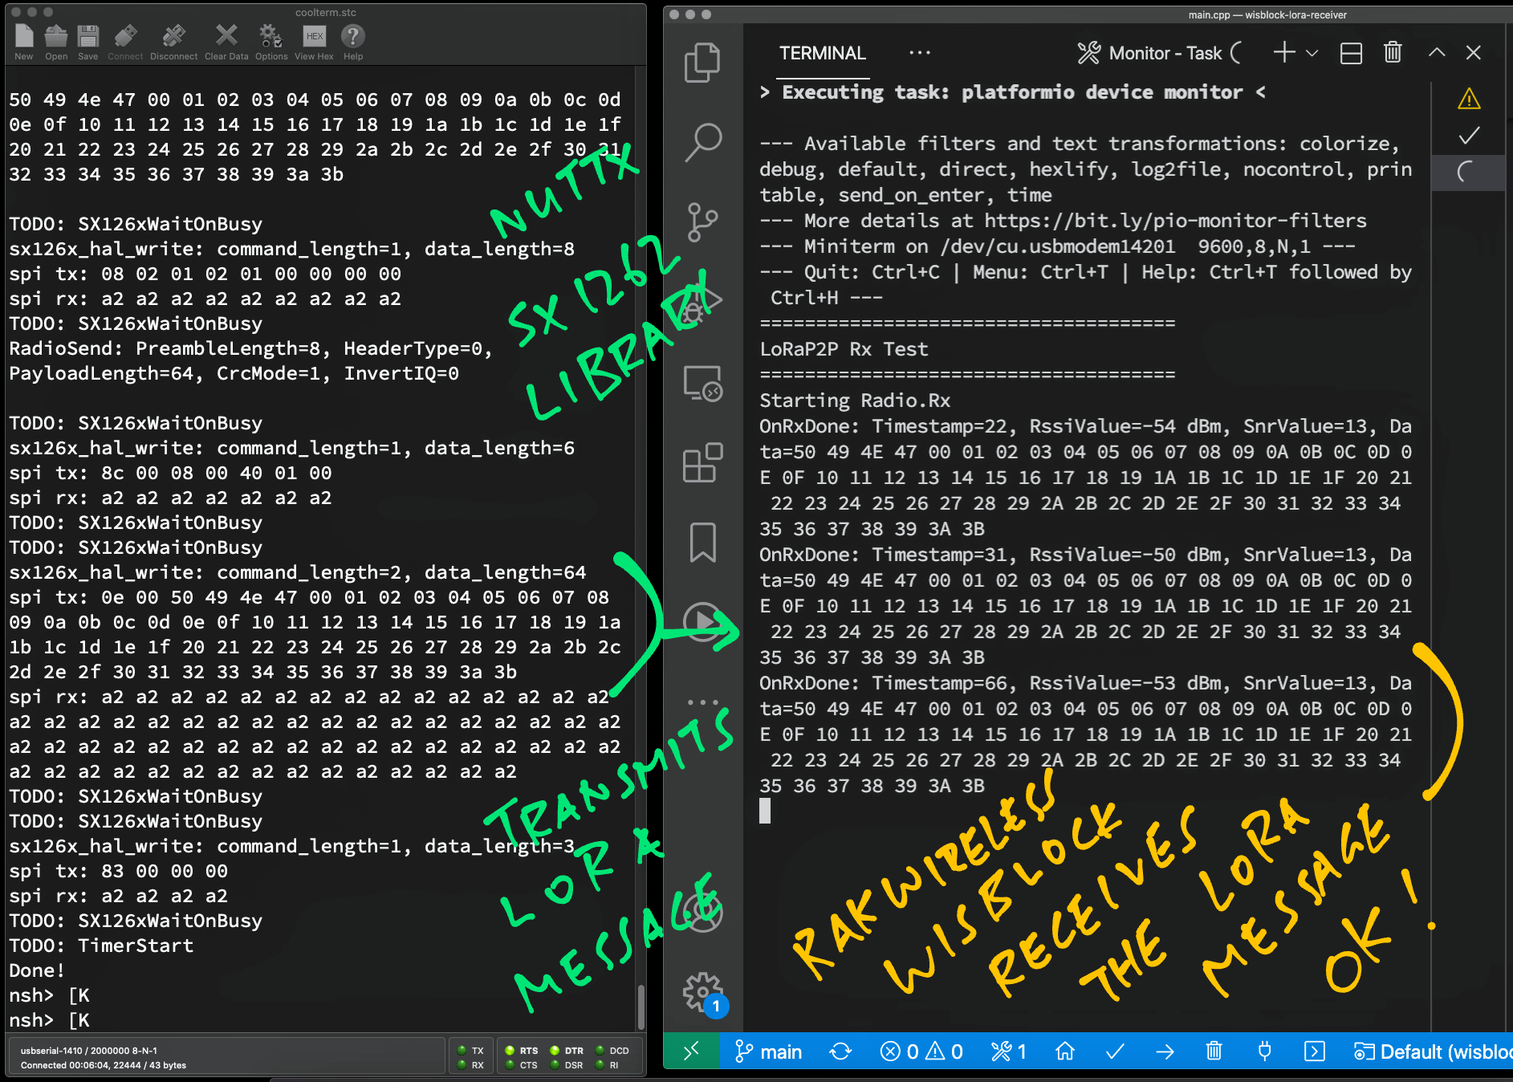Click the Disconnect icon in CoolTerm toolbar

tap(173, 40)
